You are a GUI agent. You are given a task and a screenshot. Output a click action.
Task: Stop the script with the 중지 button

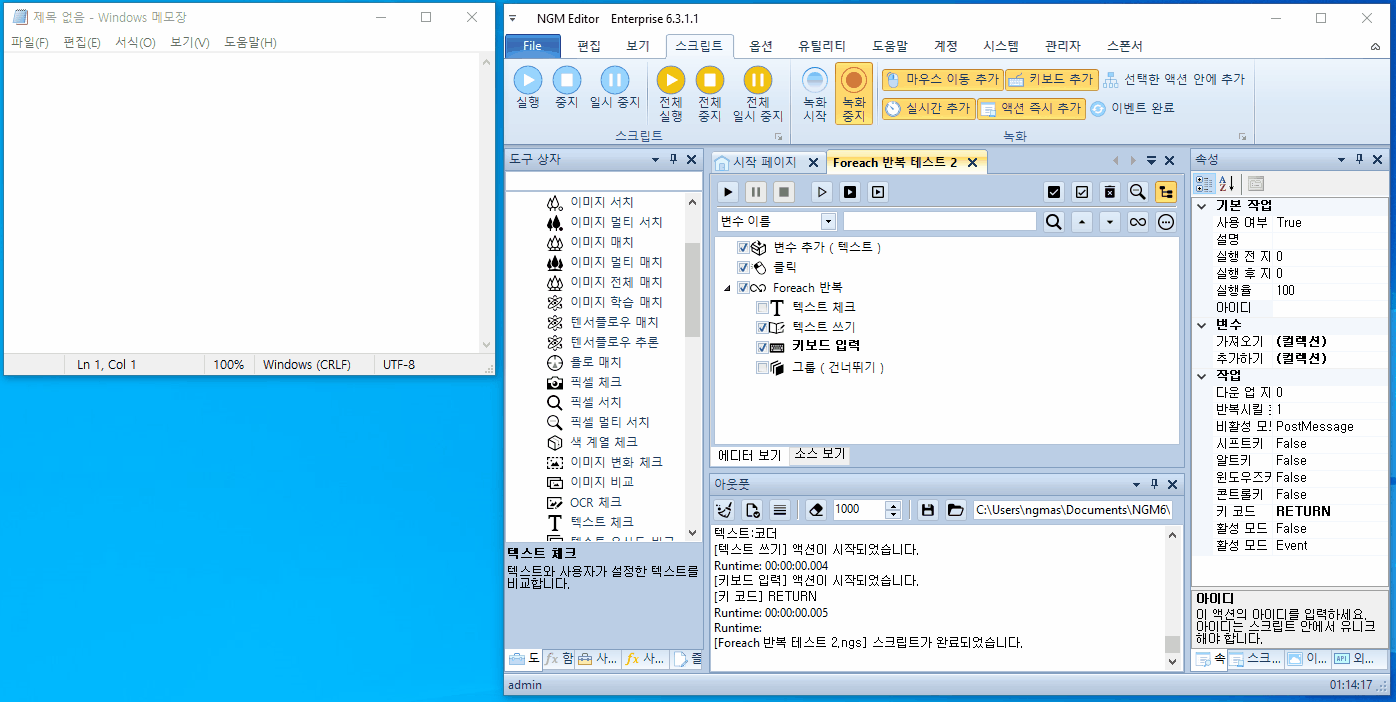[567, 87]
